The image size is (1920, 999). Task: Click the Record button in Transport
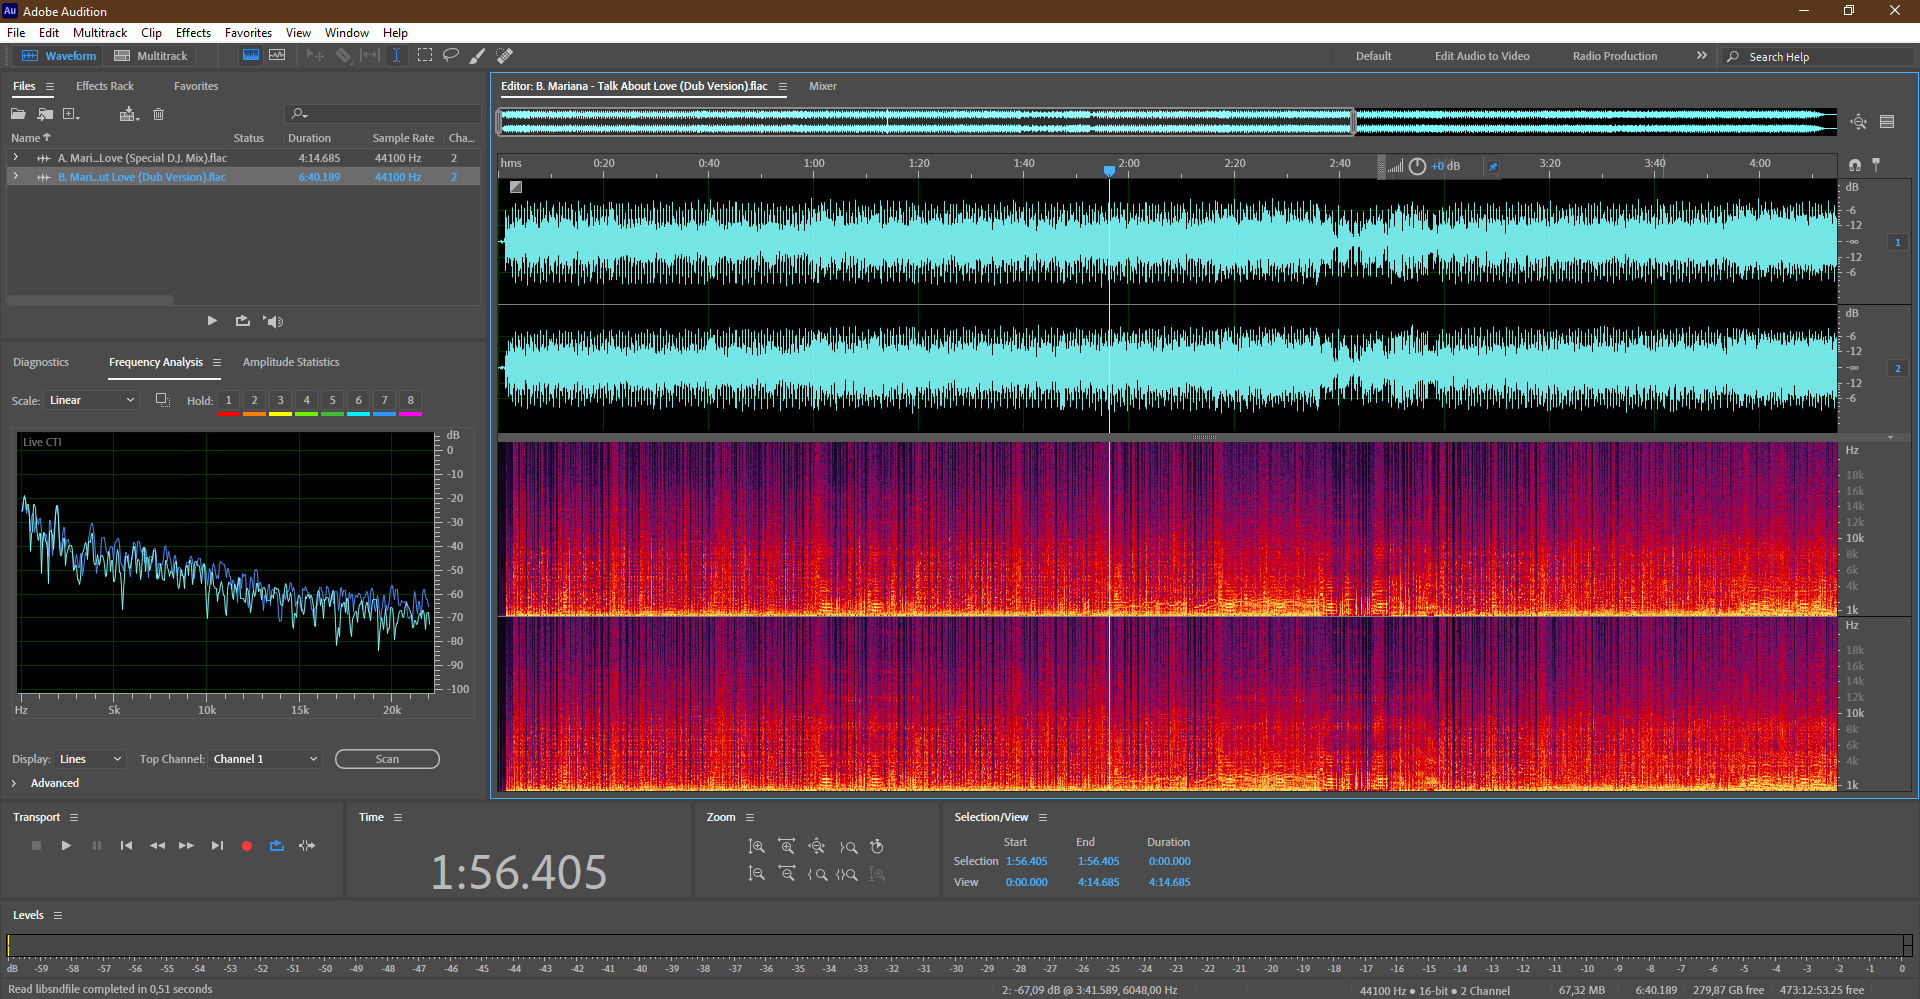[247, 846]
